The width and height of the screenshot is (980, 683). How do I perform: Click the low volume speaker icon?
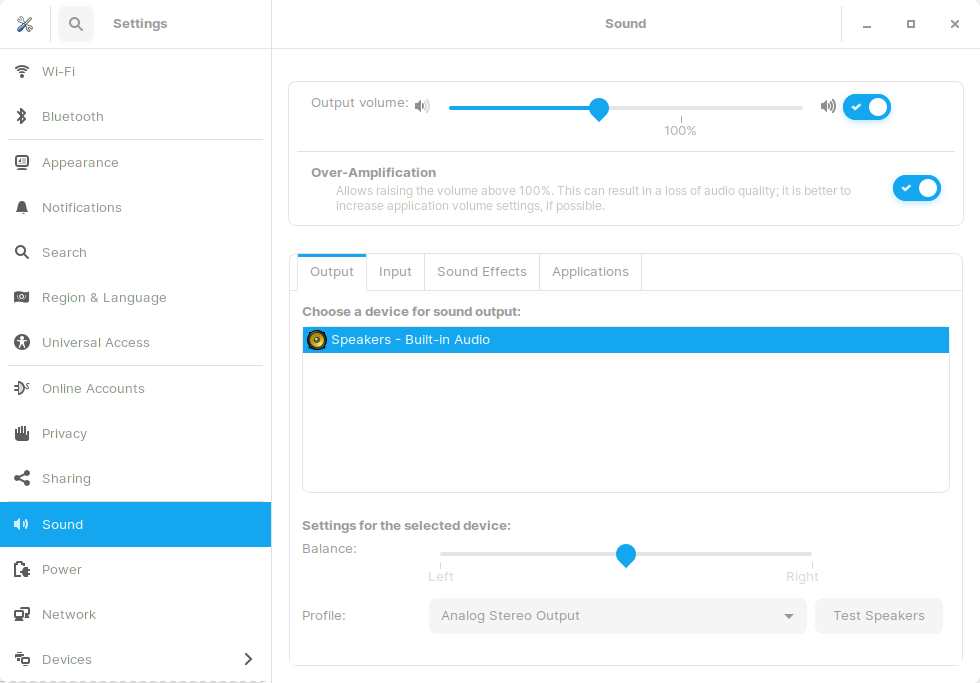coord(422,106)
